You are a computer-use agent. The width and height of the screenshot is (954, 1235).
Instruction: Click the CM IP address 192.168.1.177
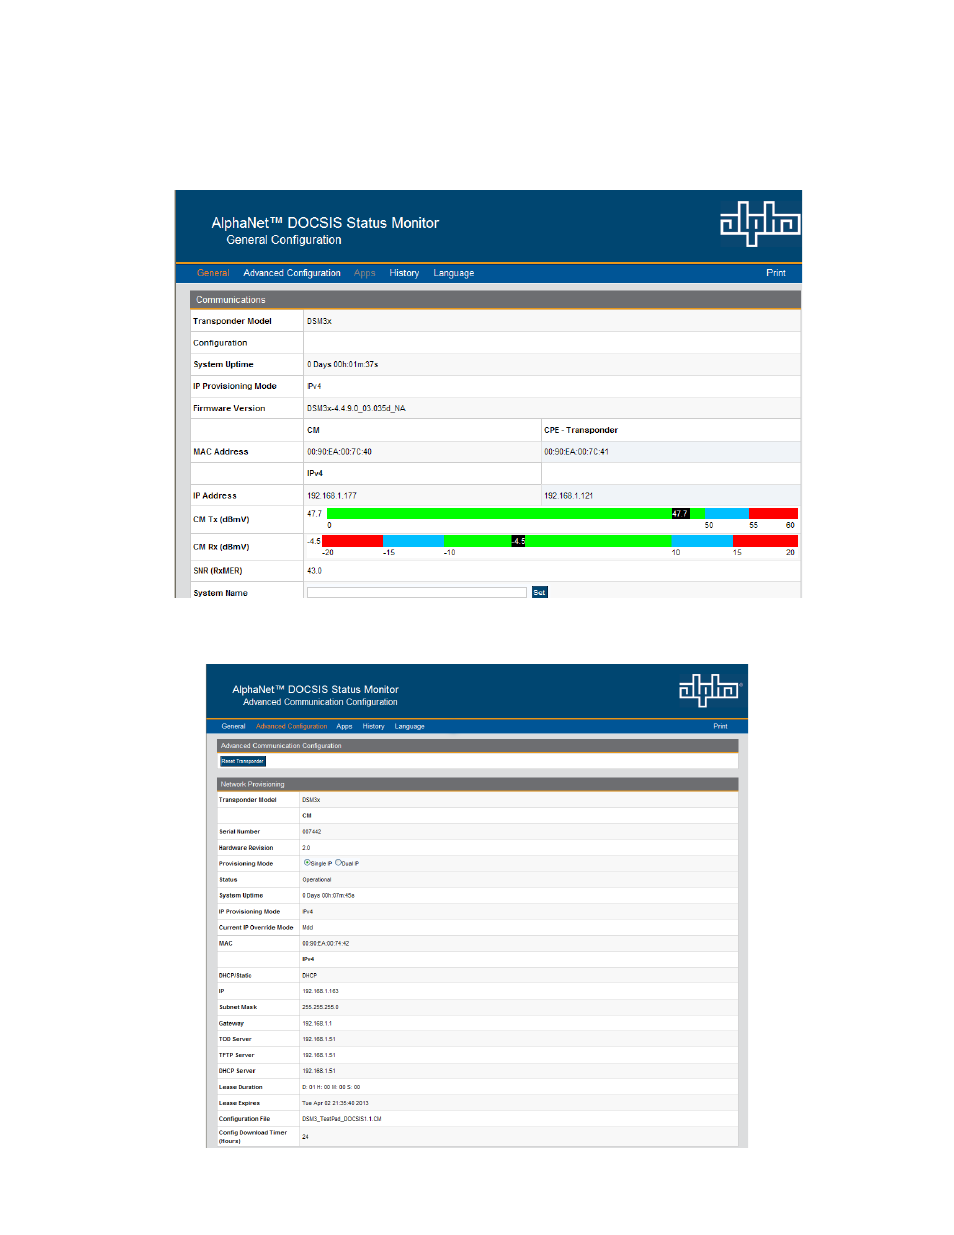coord(332,496)
